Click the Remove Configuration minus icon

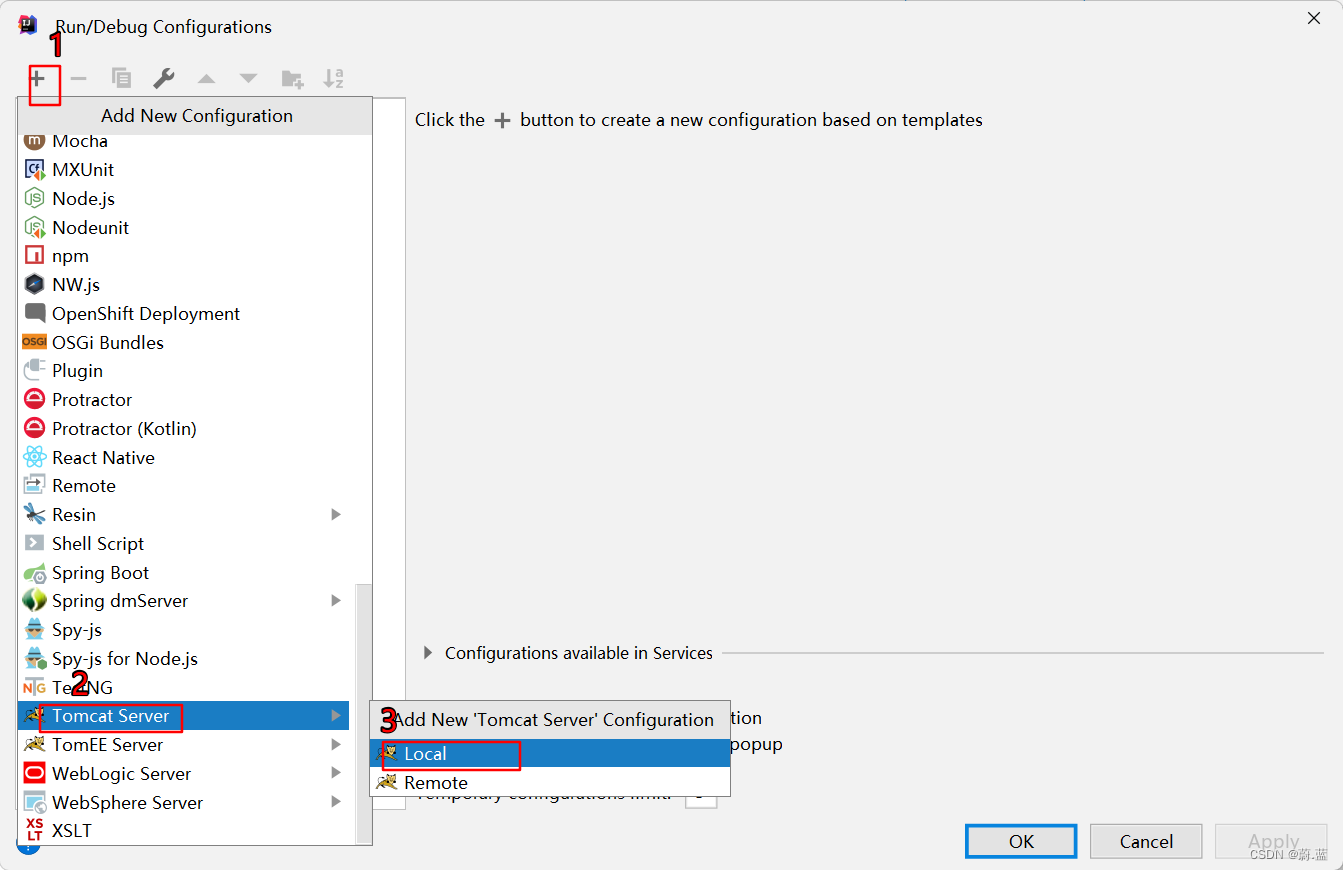[x=78, y=78]
